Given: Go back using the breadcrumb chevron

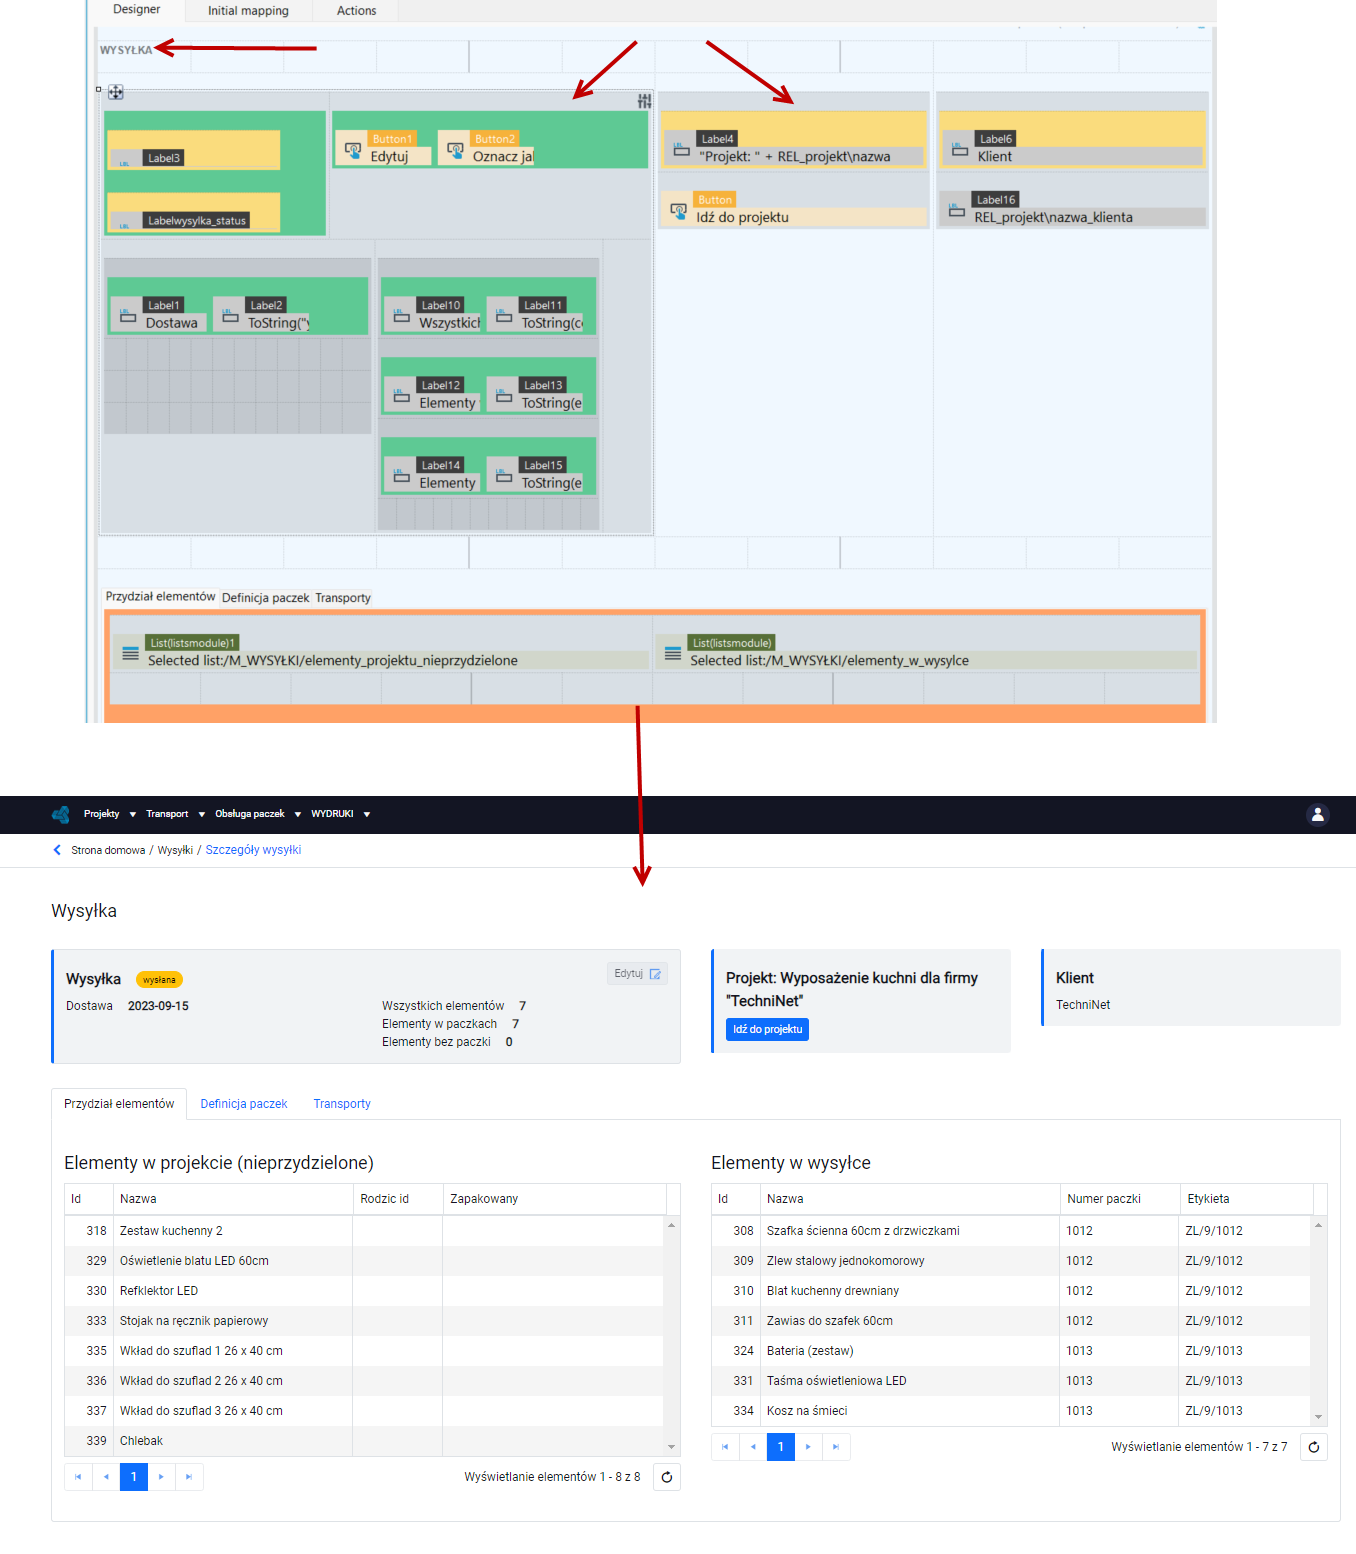Looking at the screenshot, I should point(57,850).
